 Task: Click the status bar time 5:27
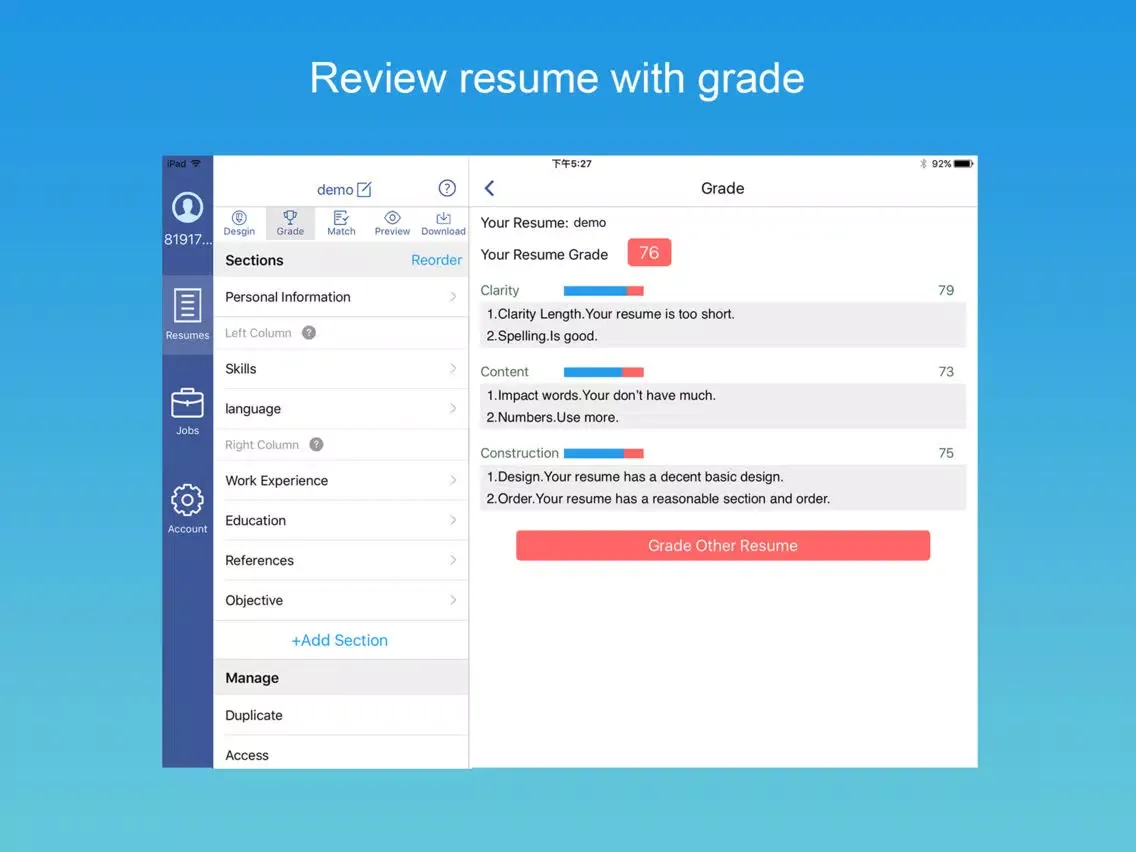click(x=572, y=164)
